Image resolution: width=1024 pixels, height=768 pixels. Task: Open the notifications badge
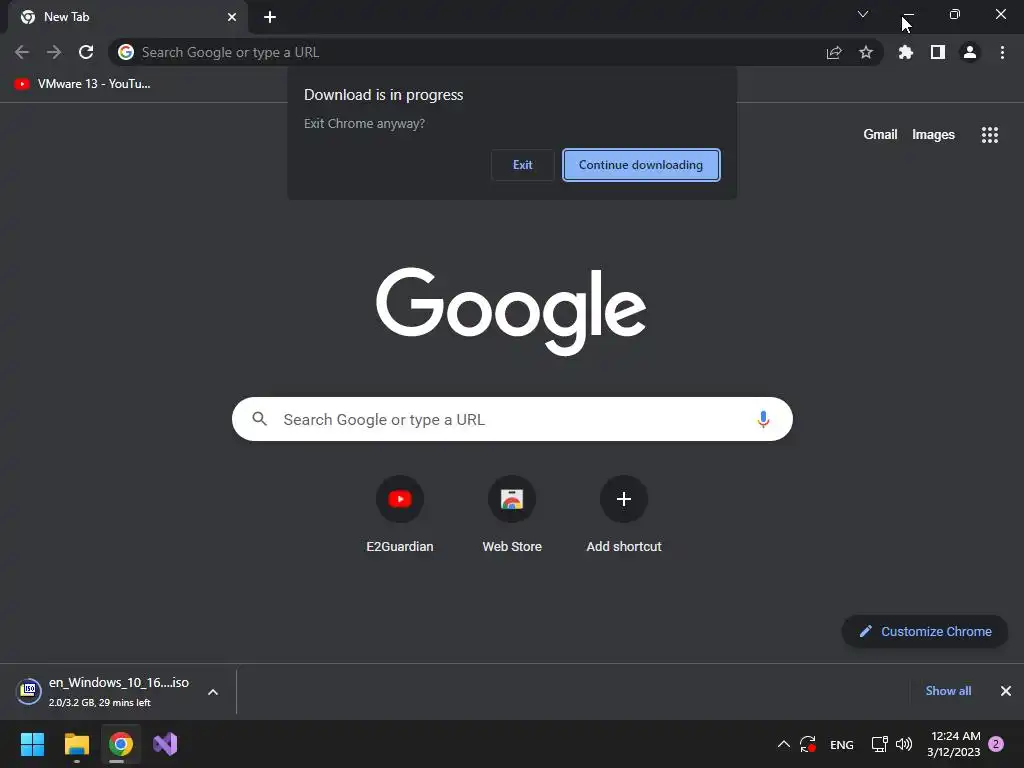[996, 744]
